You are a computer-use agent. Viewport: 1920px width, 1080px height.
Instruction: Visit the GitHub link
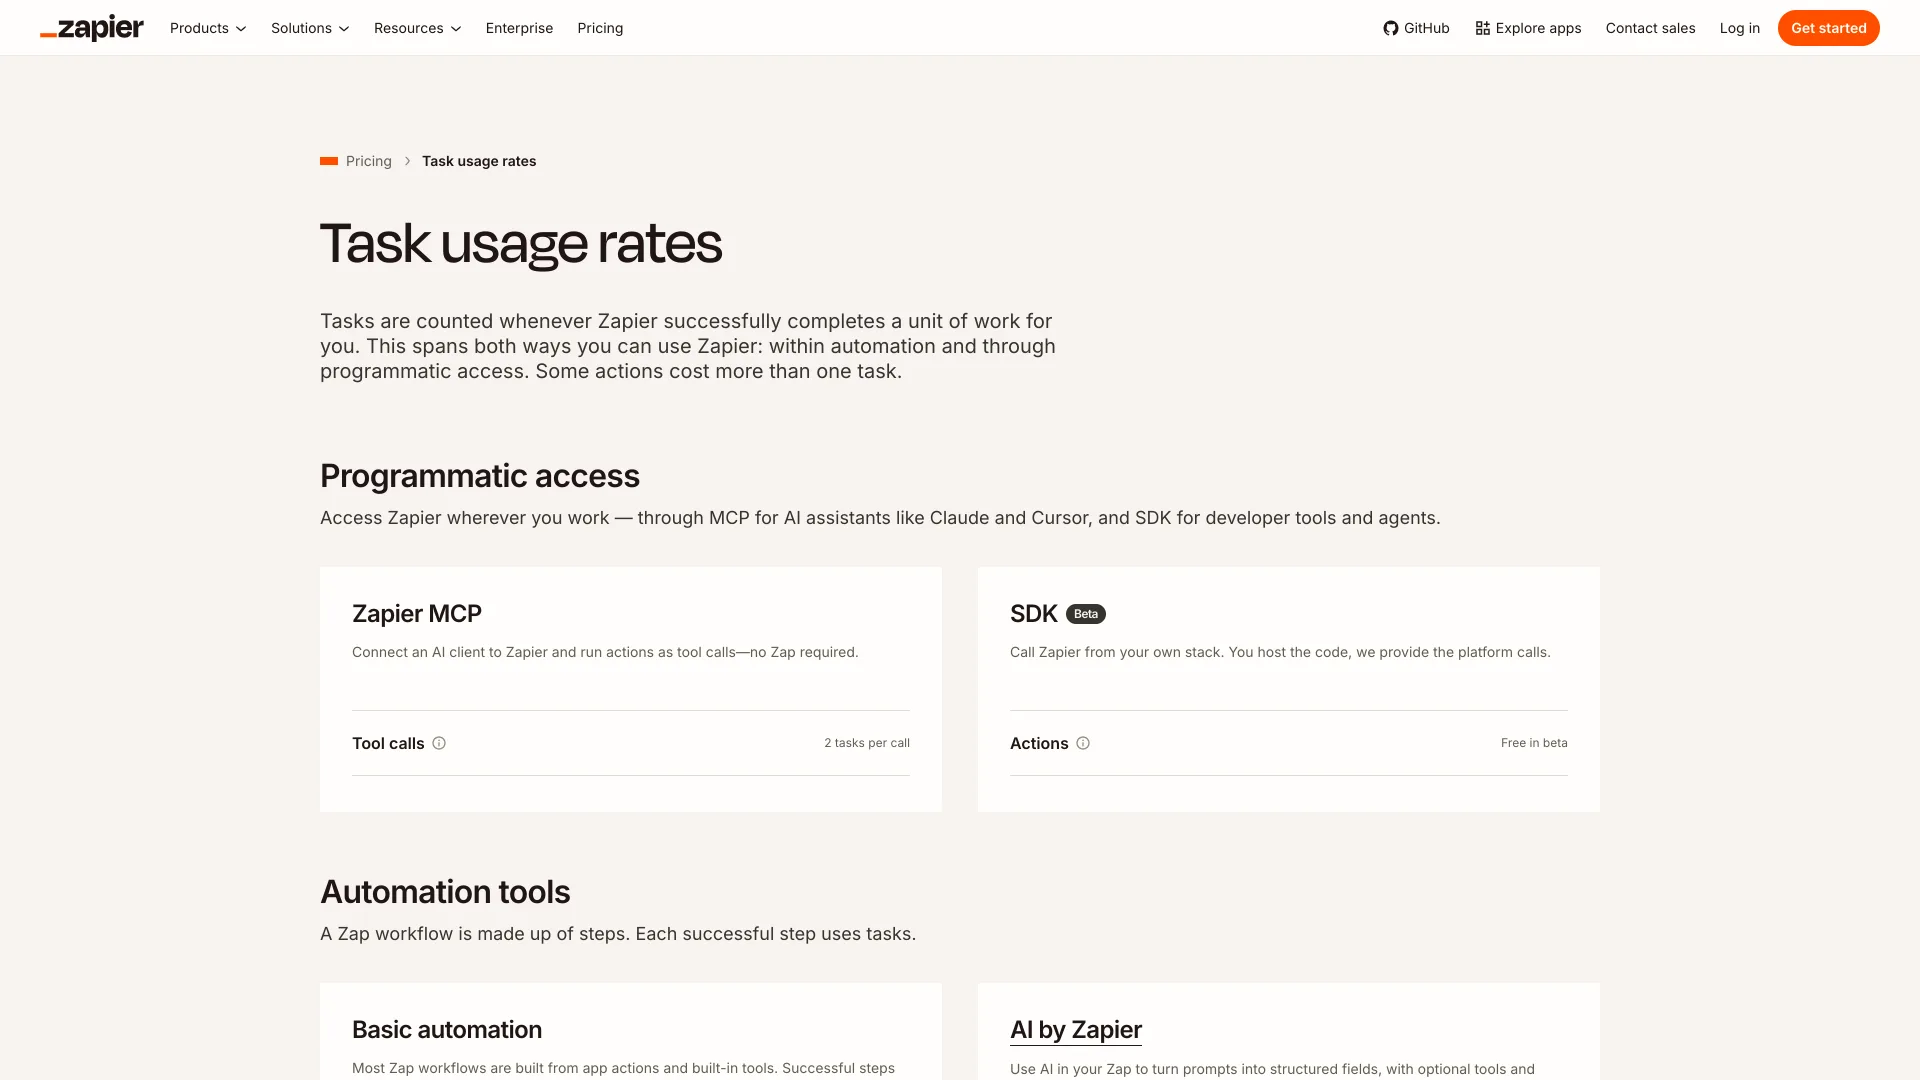[1416, 28]
